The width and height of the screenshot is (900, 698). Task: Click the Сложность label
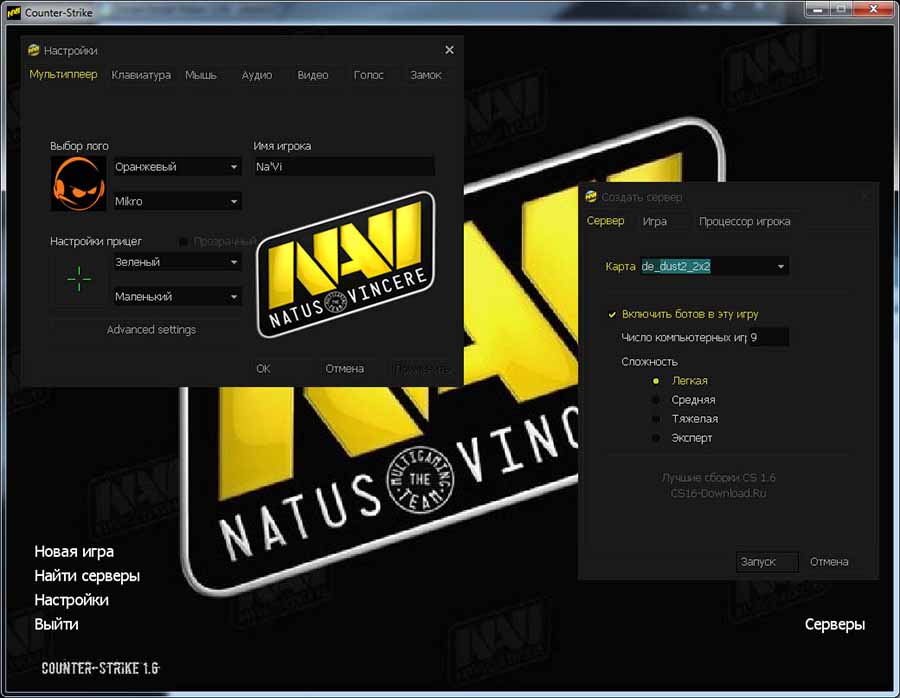coord(649,362)
